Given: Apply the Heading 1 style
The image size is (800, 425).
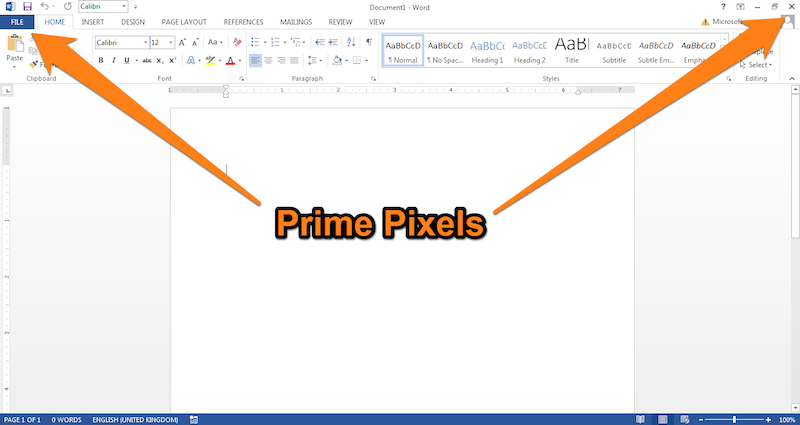Looking at the screenshot, I should 487,50.
